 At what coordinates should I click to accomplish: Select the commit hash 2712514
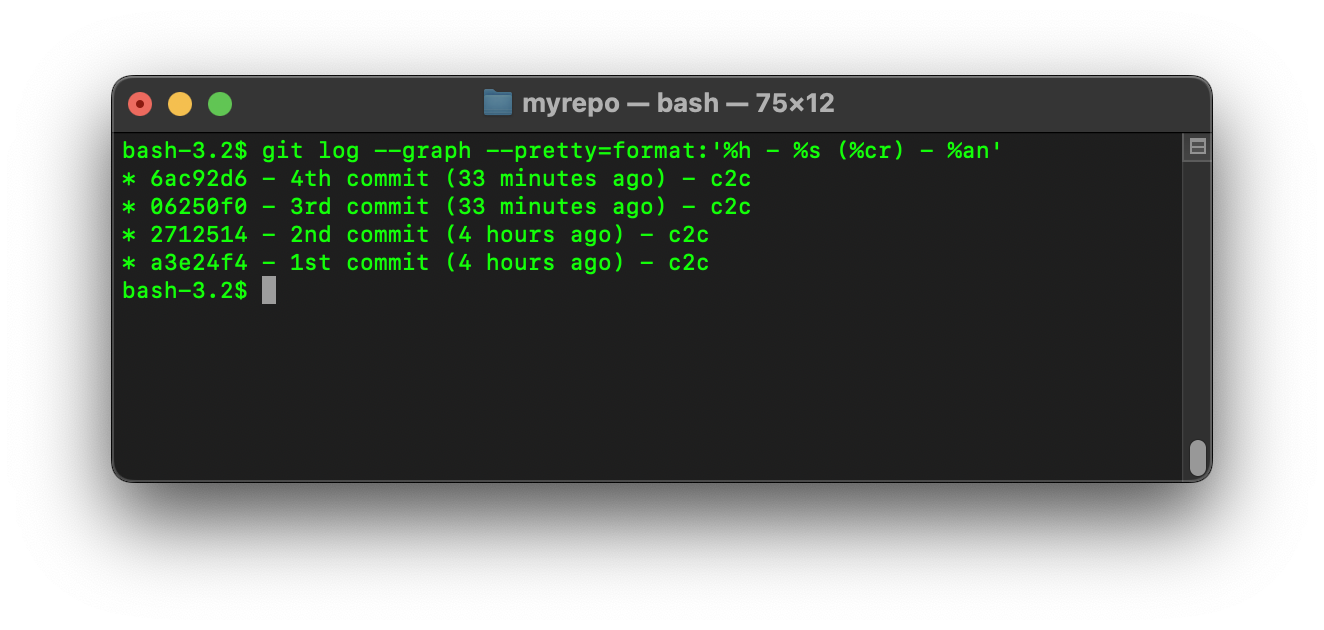pos(199,235)
